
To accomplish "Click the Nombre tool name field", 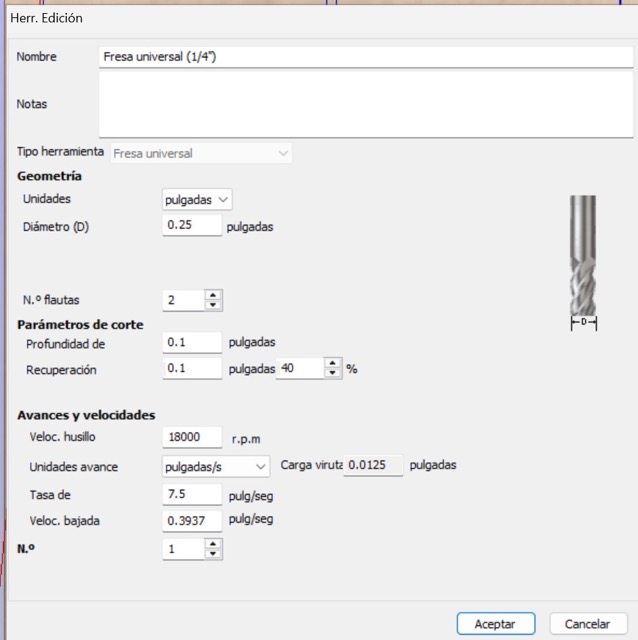I will [x=366, y=57].
